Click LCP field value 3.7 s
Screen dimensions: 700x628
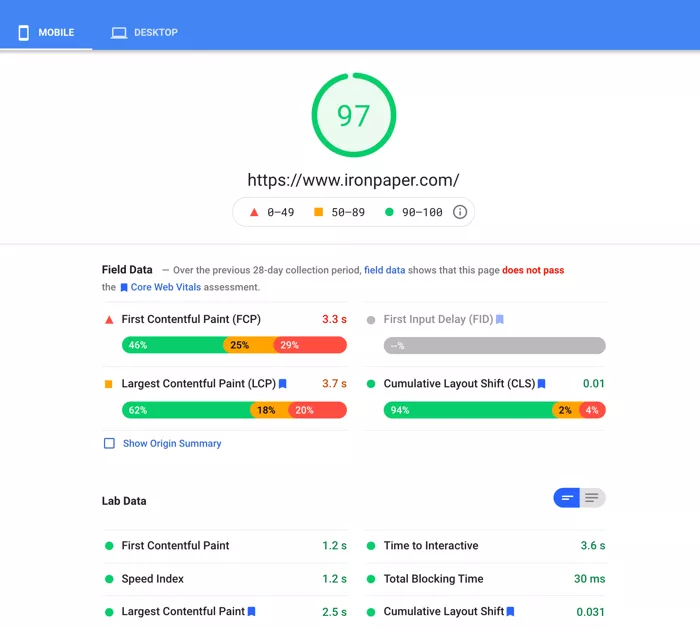pyautogui.click(x=334, y=383)
